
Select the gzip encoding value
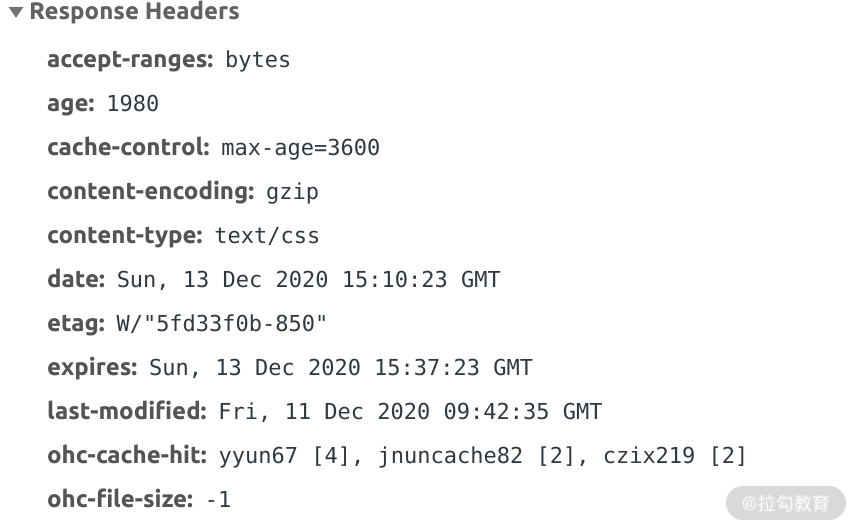click(x=292, y=192)
